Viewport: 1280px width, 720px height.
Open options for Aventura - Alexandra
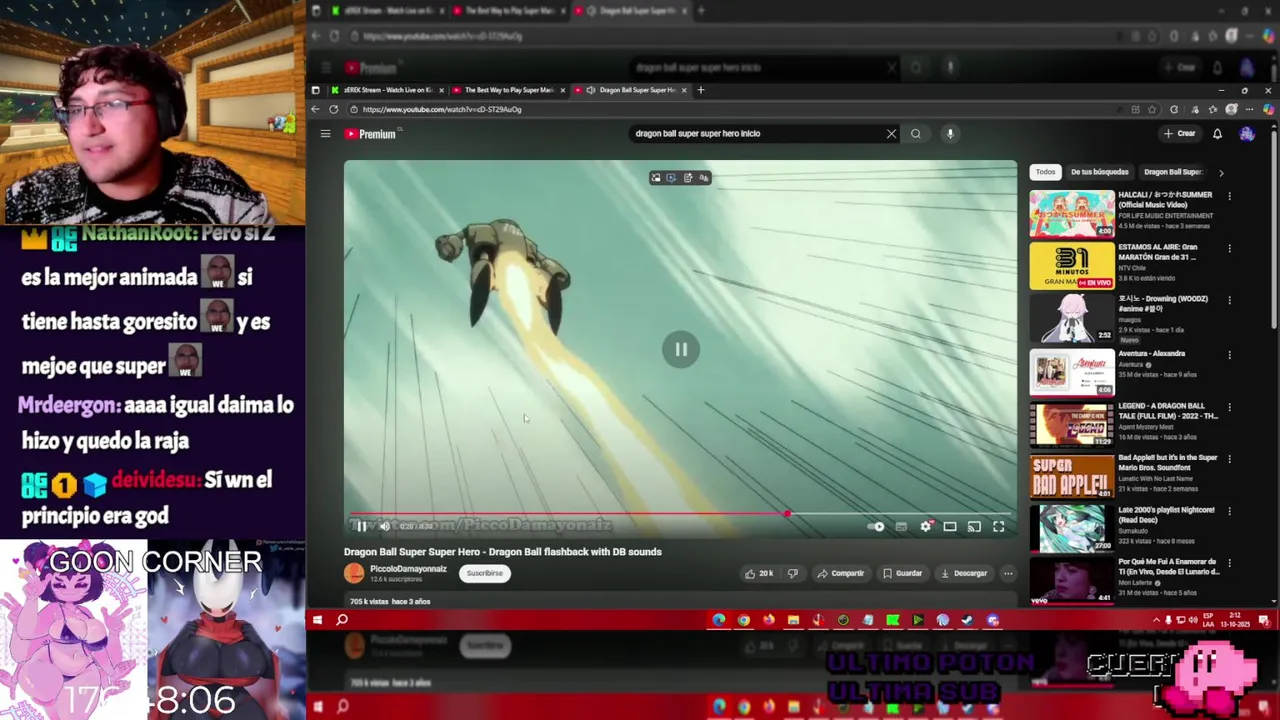pyautogui.click(x=1229, y=355)
